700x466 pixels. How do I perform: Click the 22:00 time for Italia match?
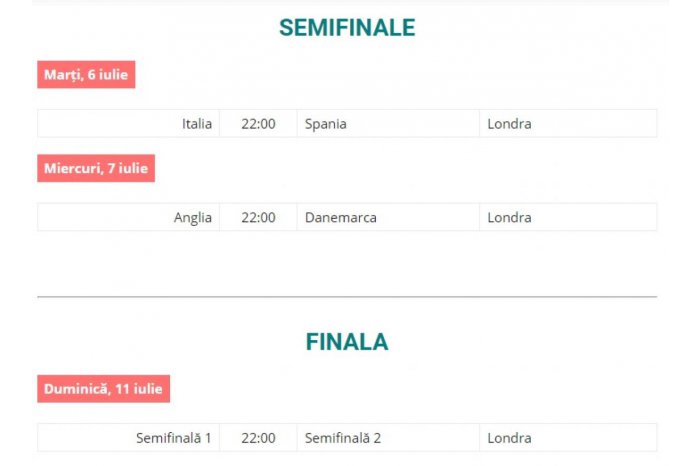pos(258,124)
